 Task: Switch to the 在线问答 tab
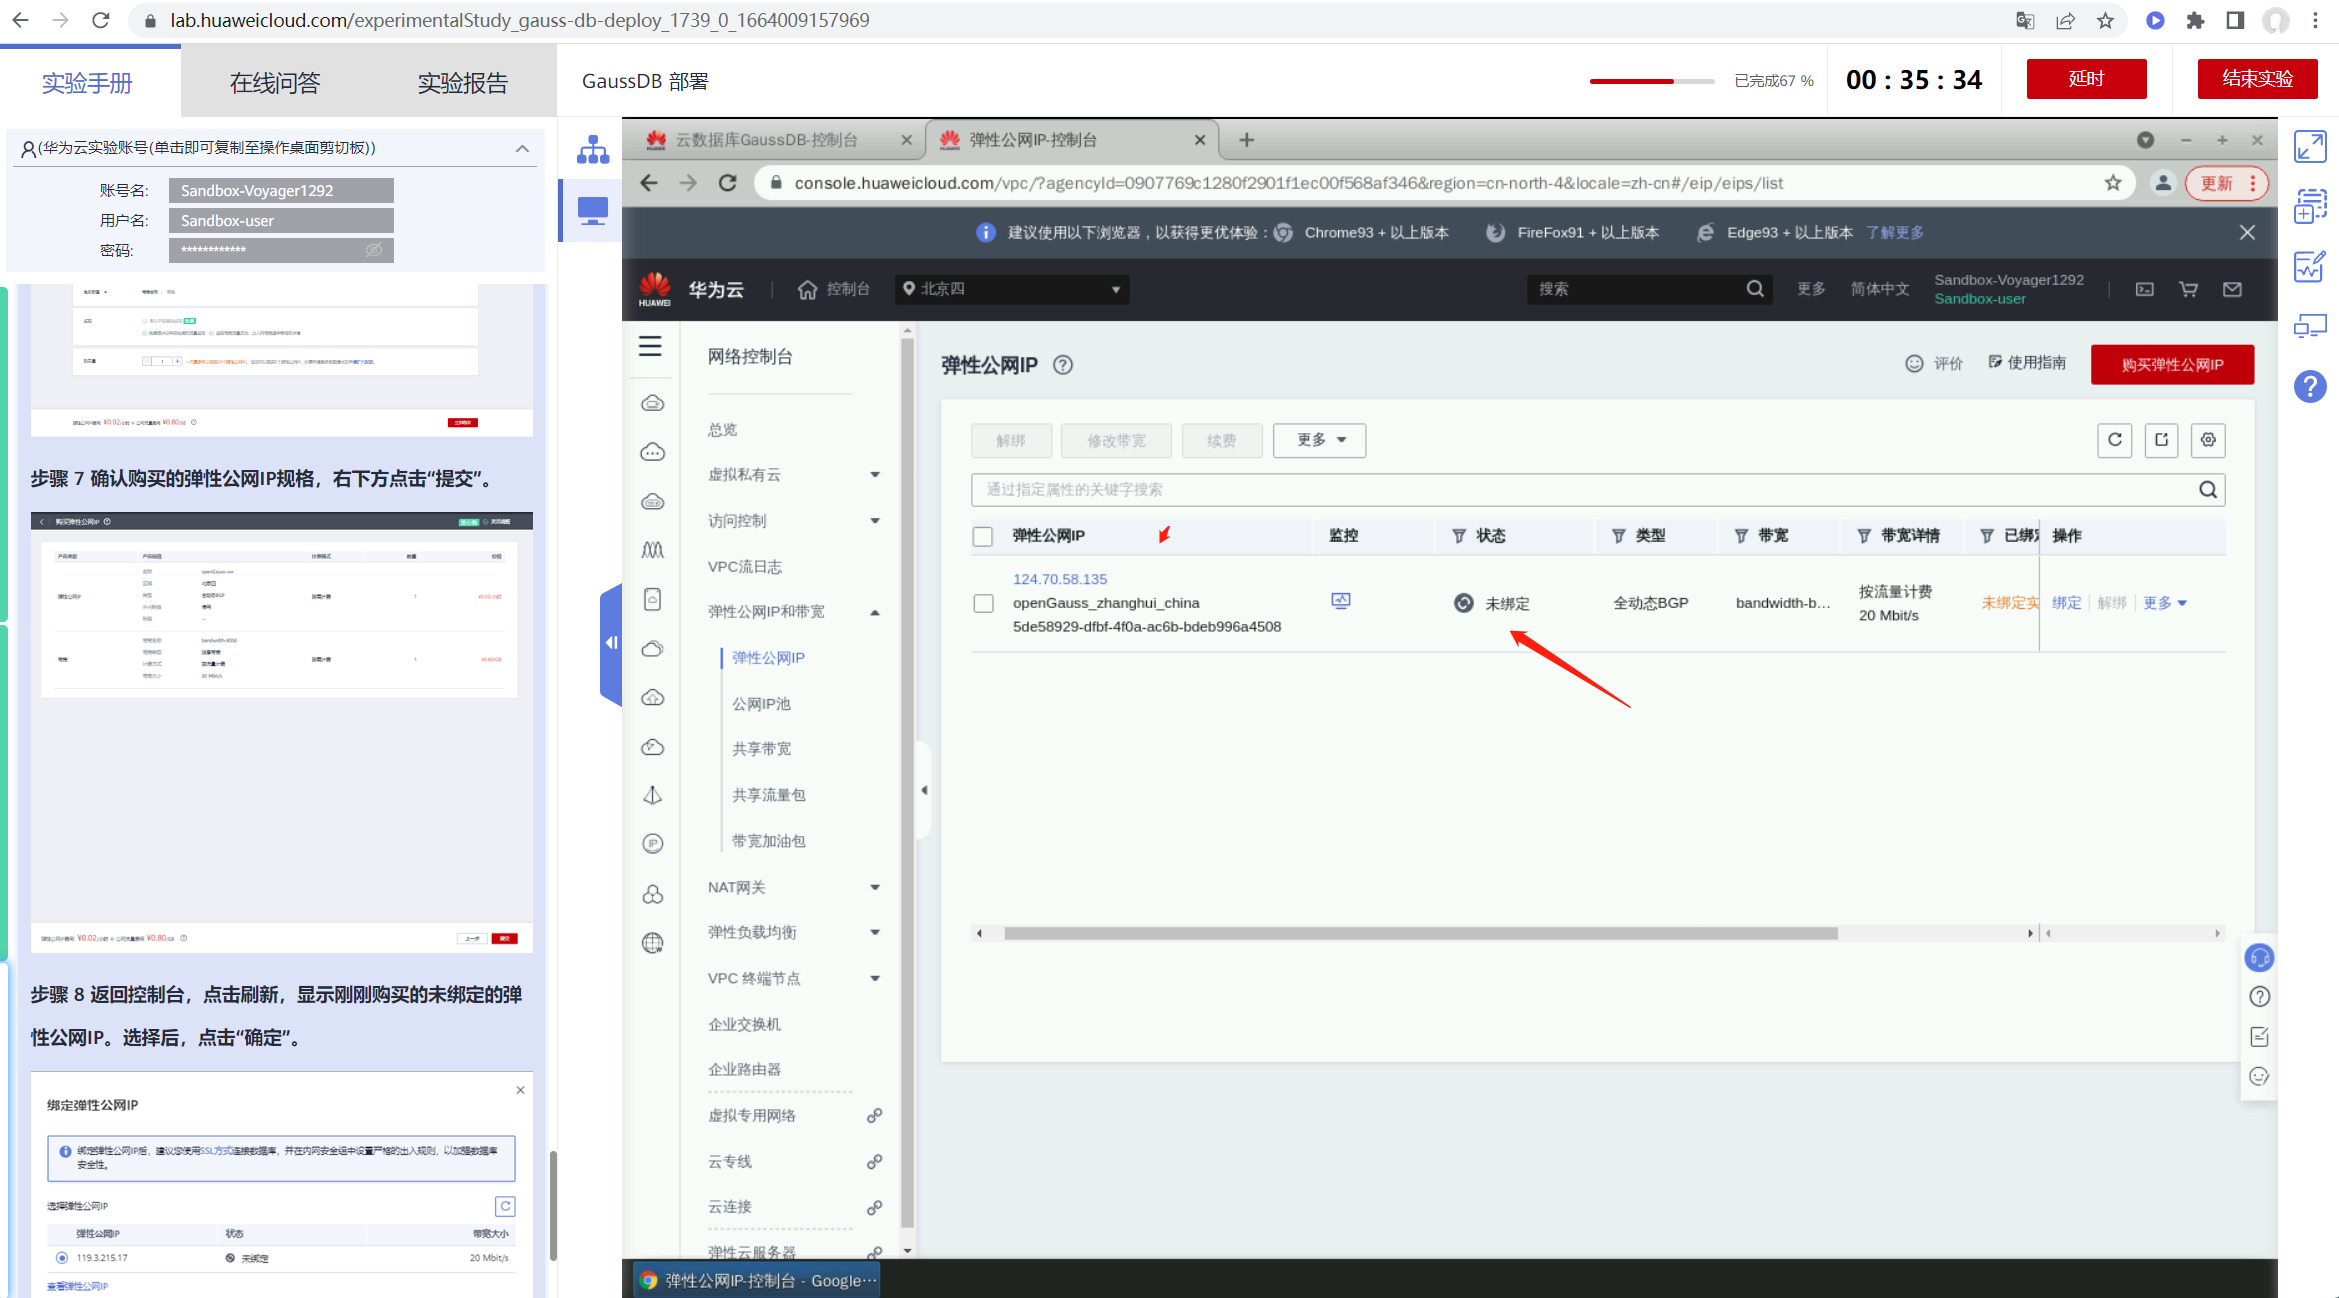click(x=275, y=83)
